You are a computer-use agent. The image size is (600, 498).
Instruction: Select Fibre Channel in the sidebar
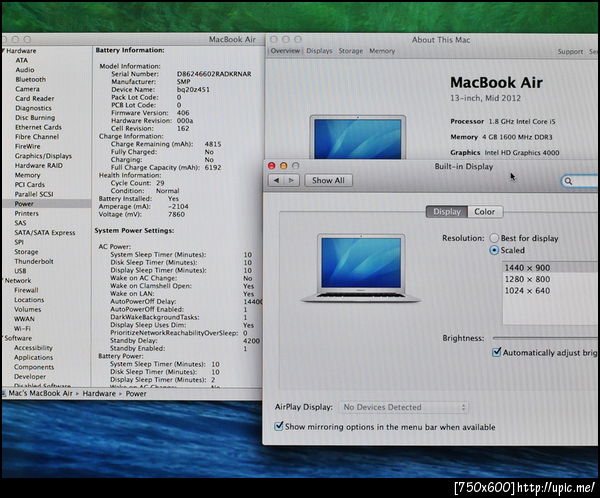(37, 137)
